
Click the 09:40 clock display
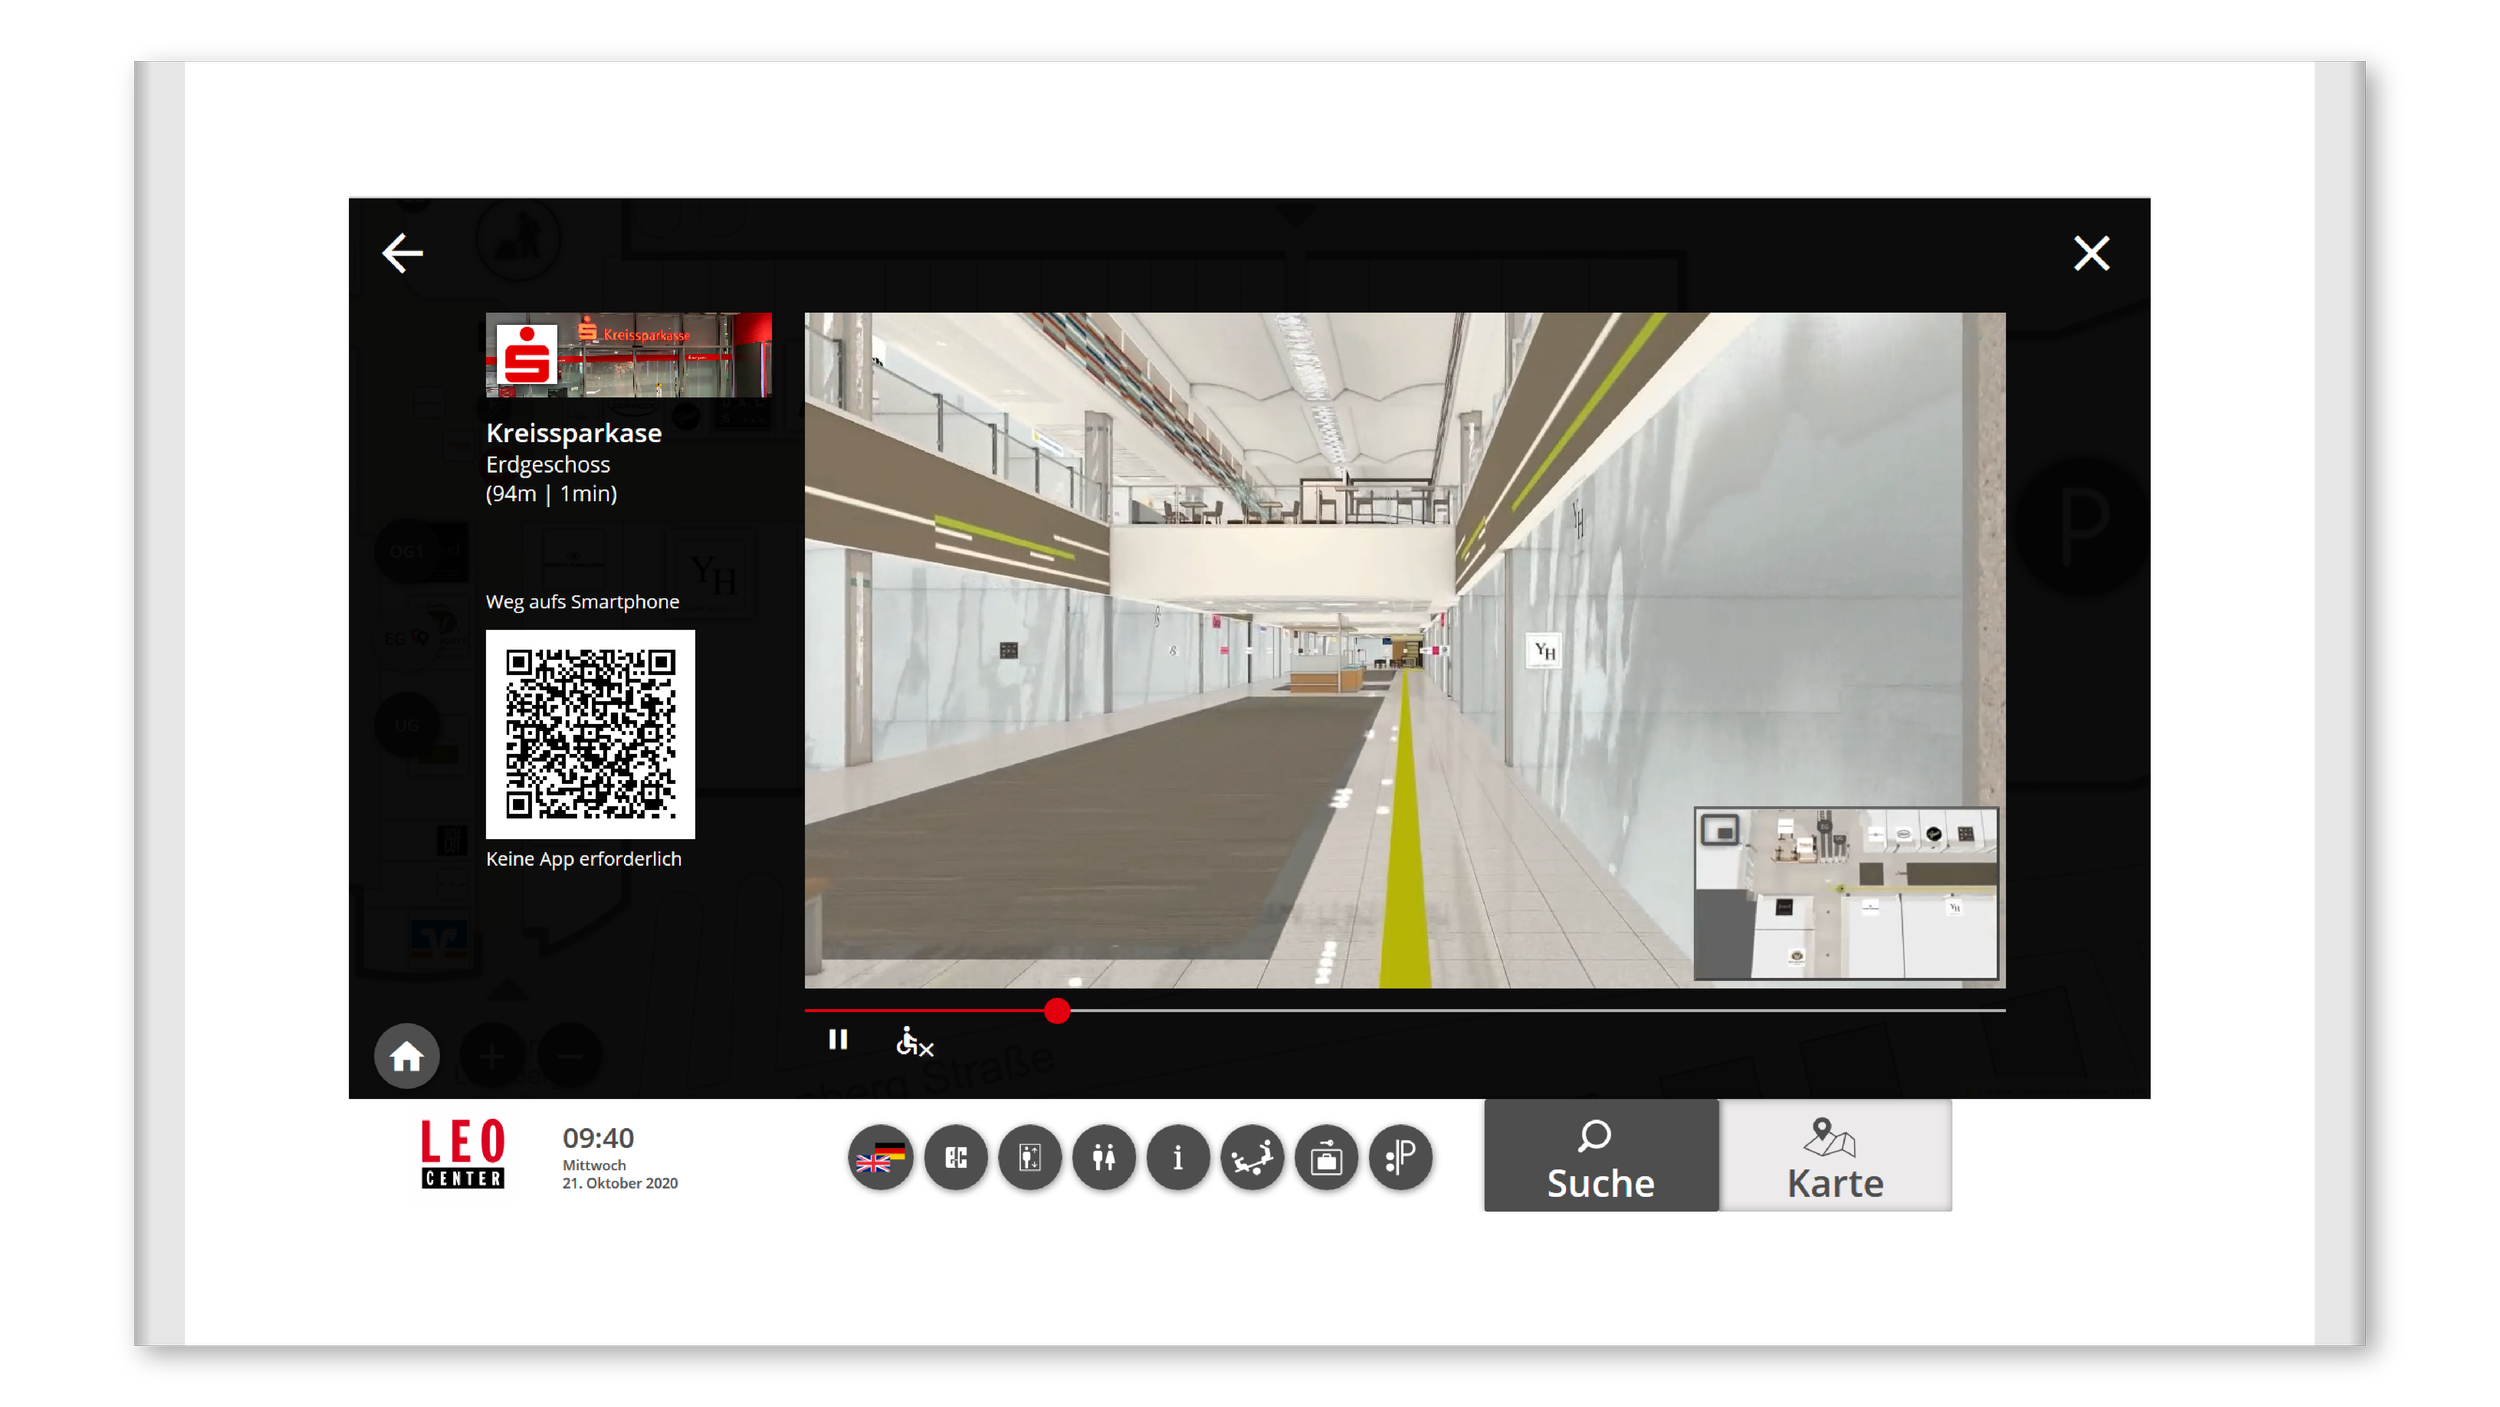pyautogui.click(x=598, y=1138)
